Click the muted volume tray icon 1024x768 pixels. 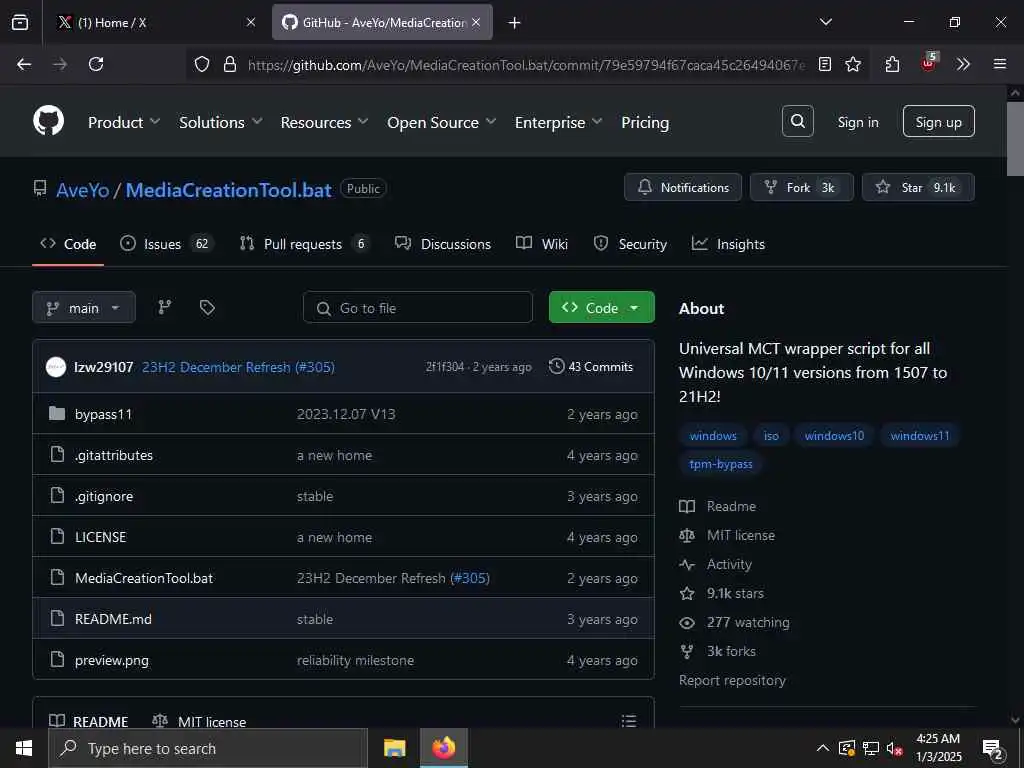tap(894, 748)
